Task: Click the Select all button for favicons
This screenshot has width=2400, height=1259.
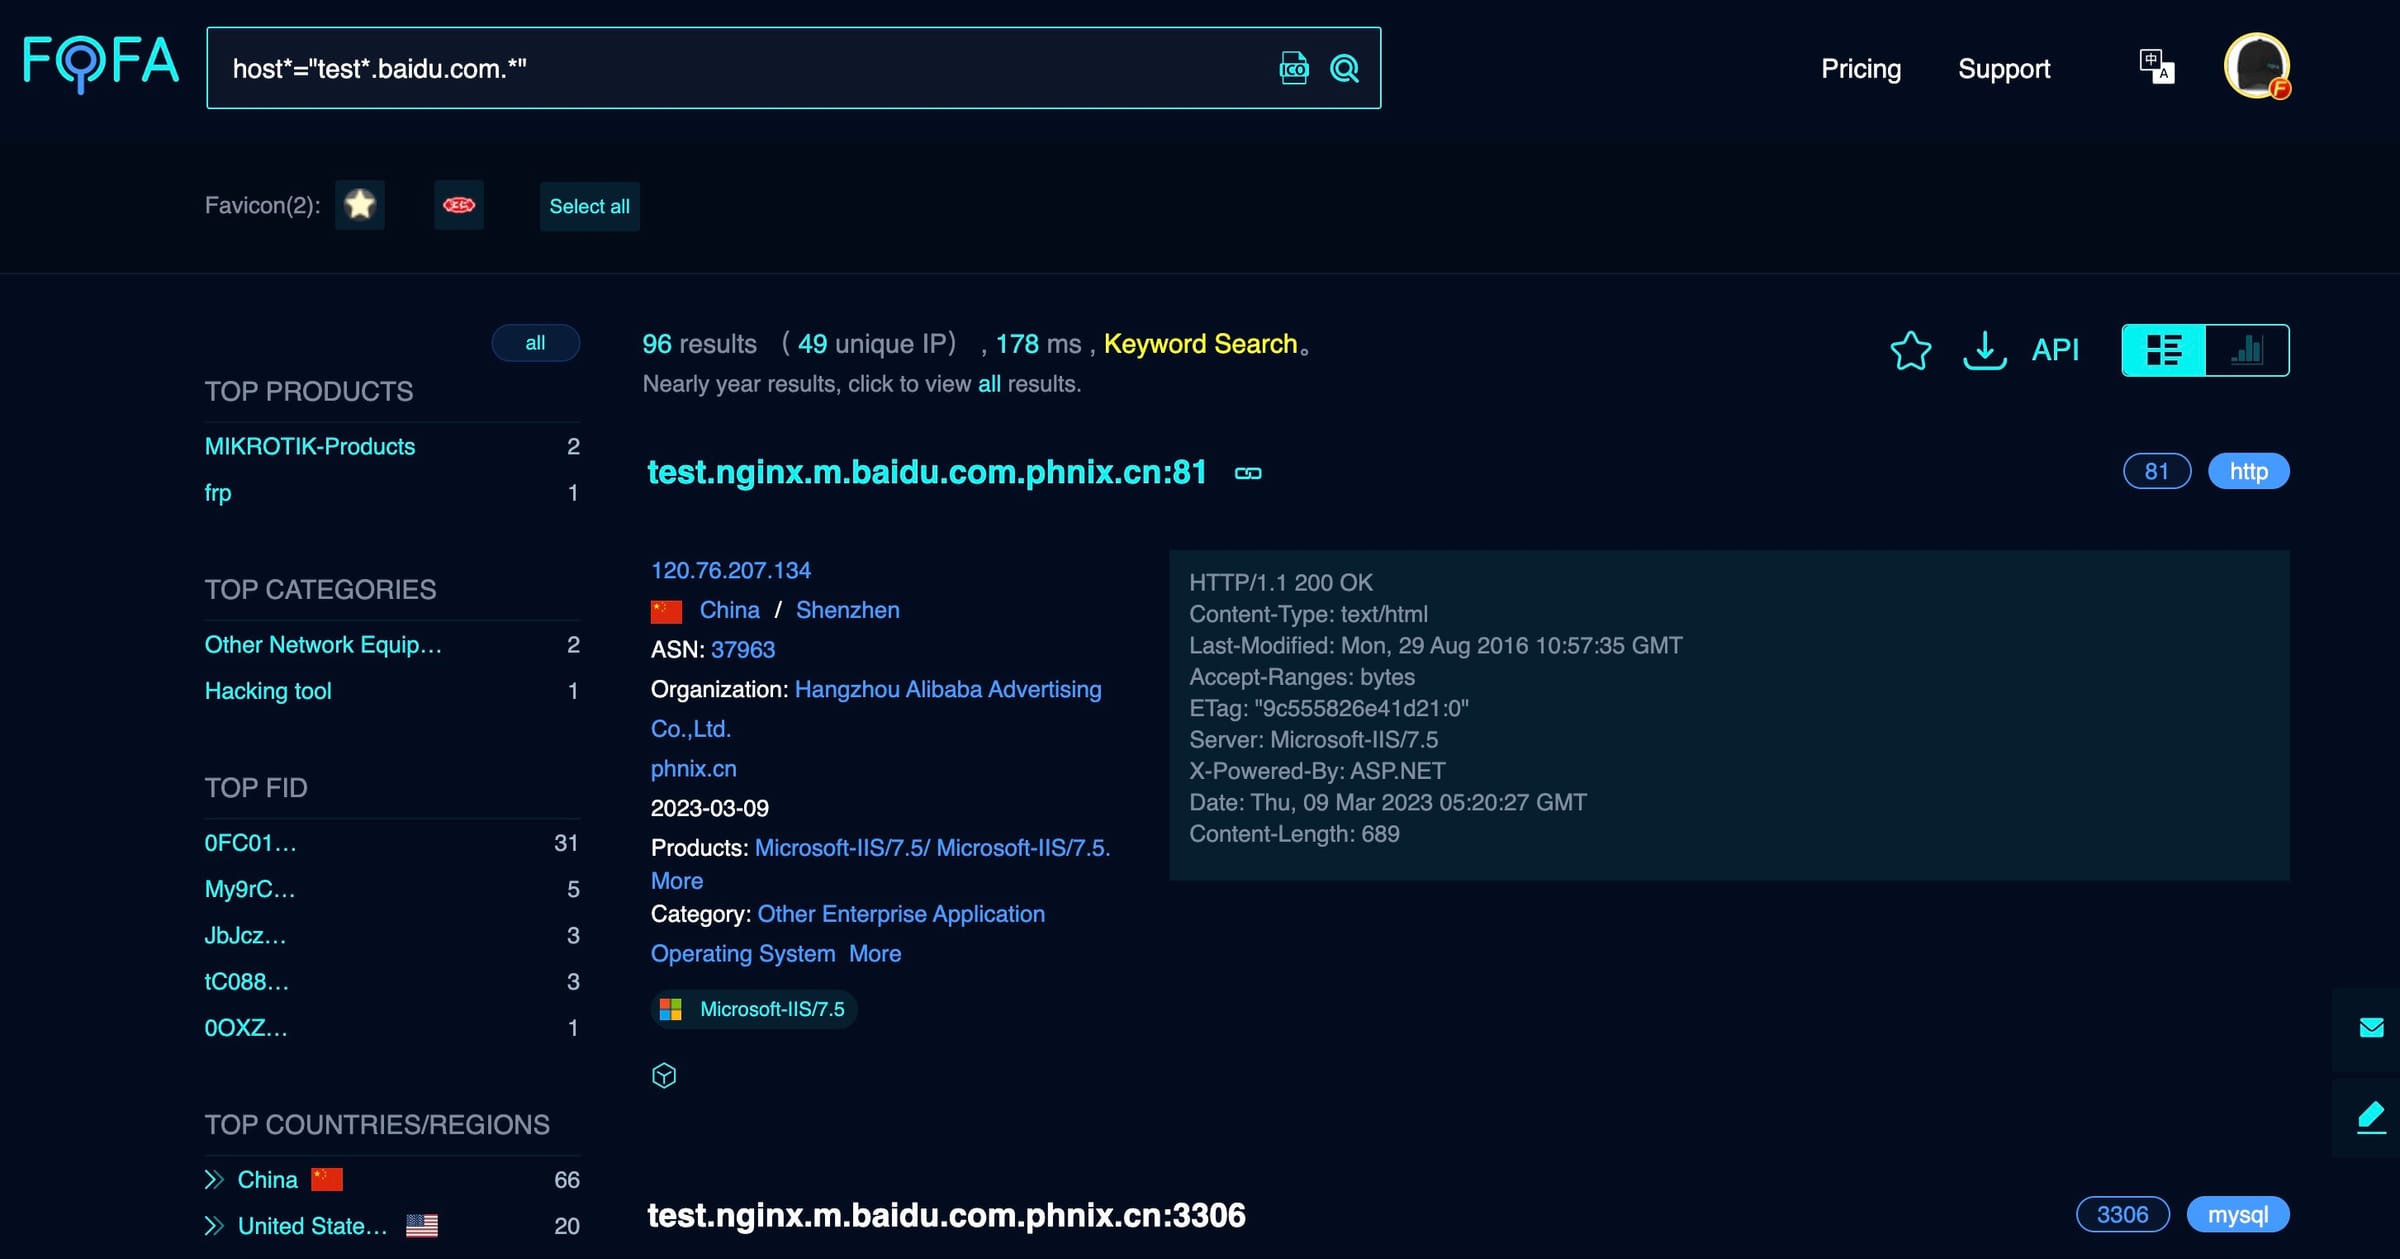Action: click(x=589, y=206)
